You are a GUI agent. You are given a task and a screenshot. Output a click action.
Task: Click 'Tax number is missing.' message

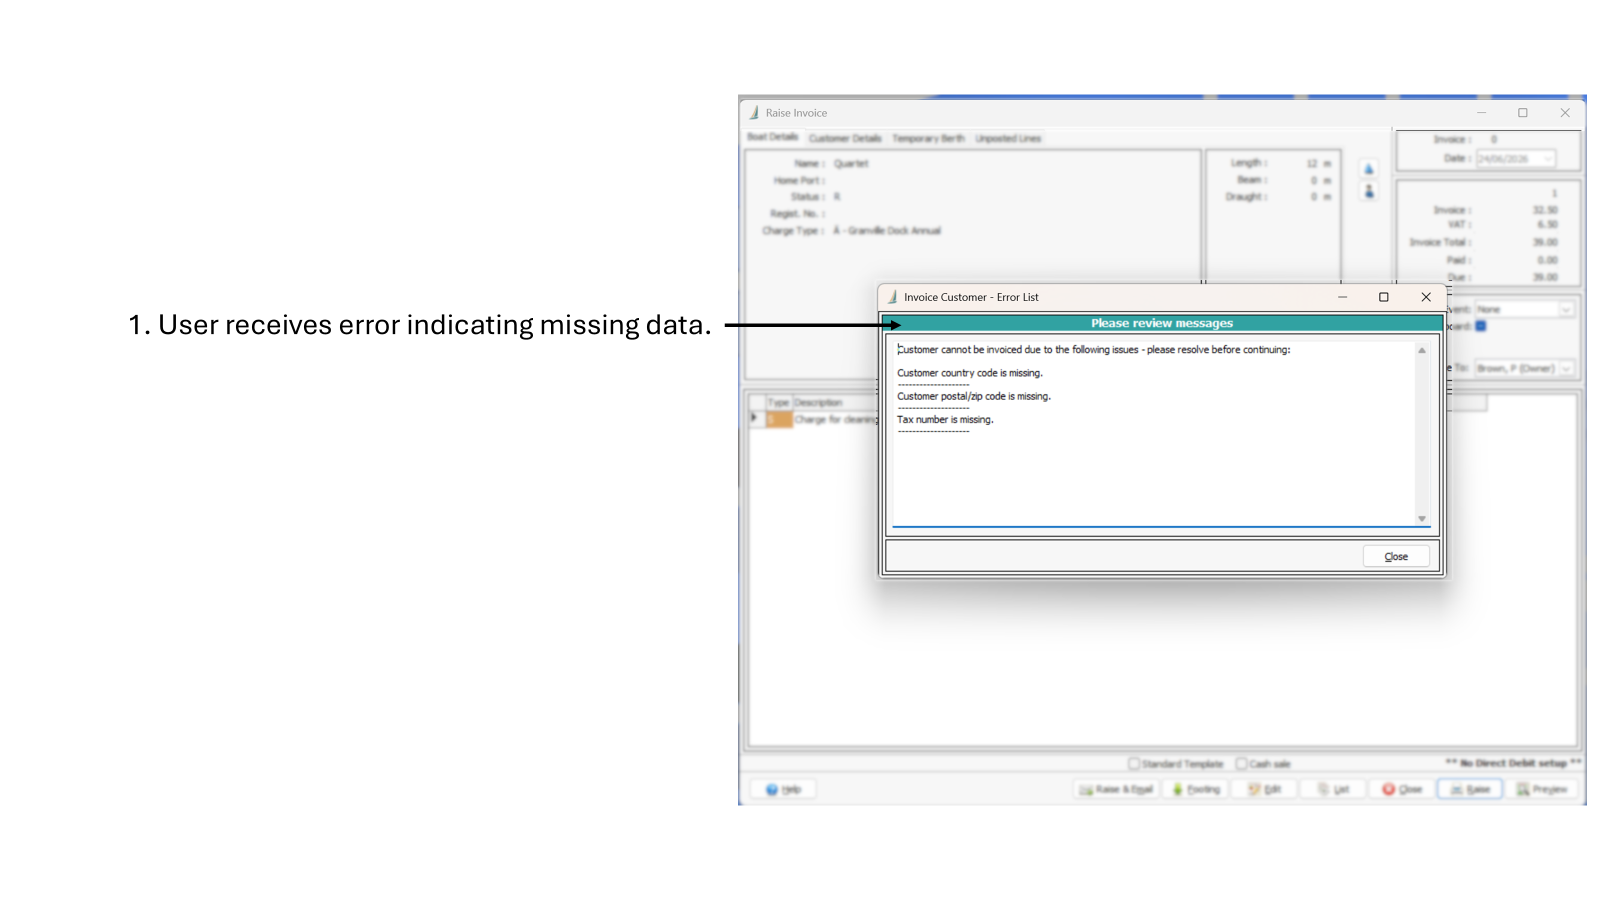coord(944,420)
